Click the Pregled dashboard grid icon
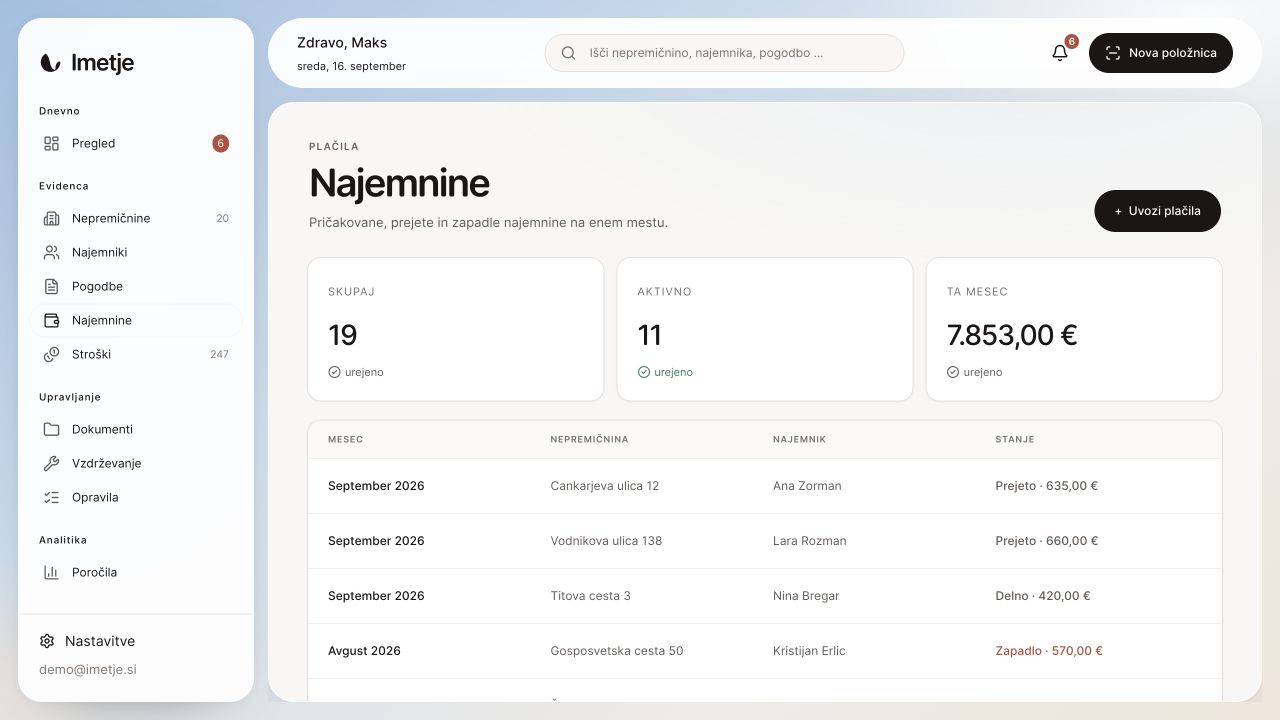Screen dimensions: 1280x720 52,143
